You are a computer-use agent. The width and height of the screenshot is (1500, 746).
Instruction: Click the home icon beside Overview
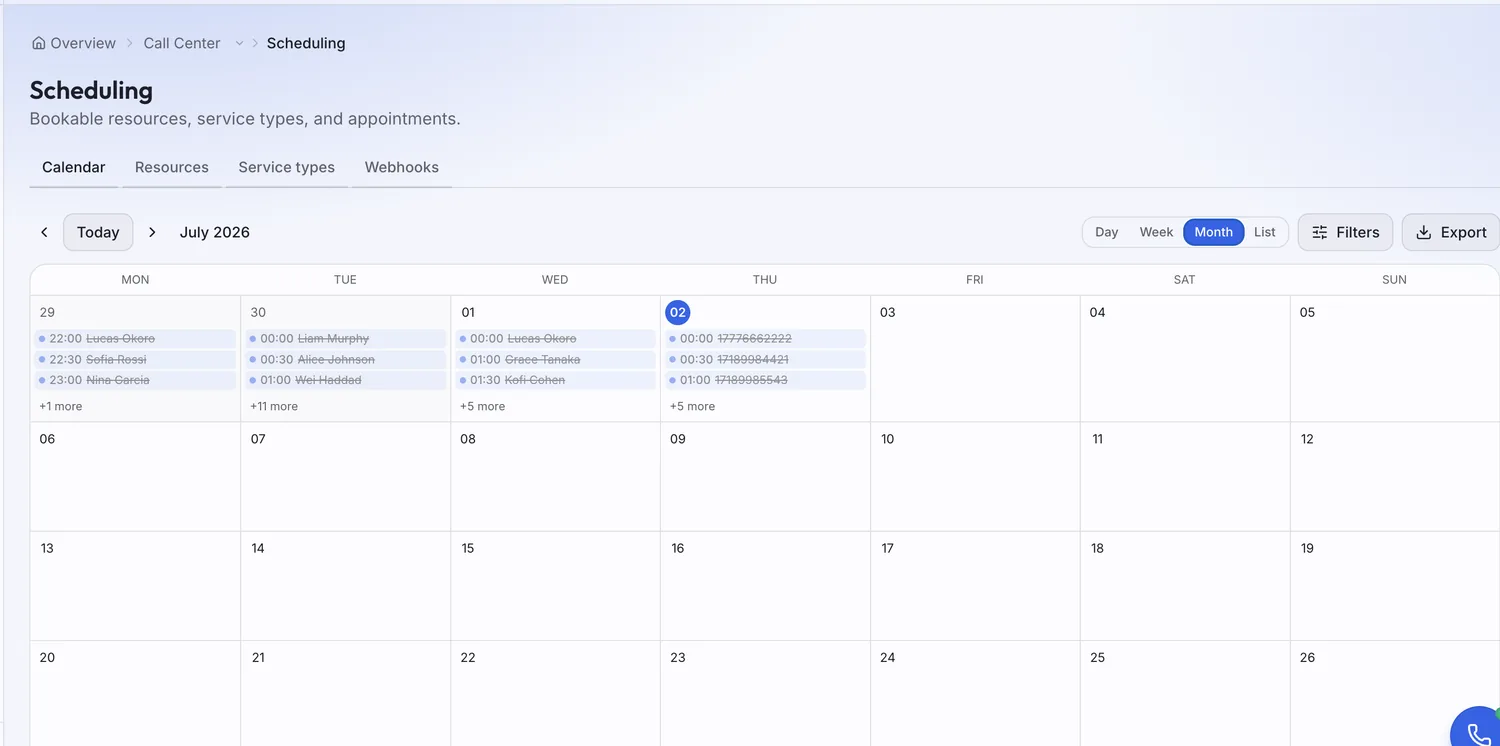point(38,43)
